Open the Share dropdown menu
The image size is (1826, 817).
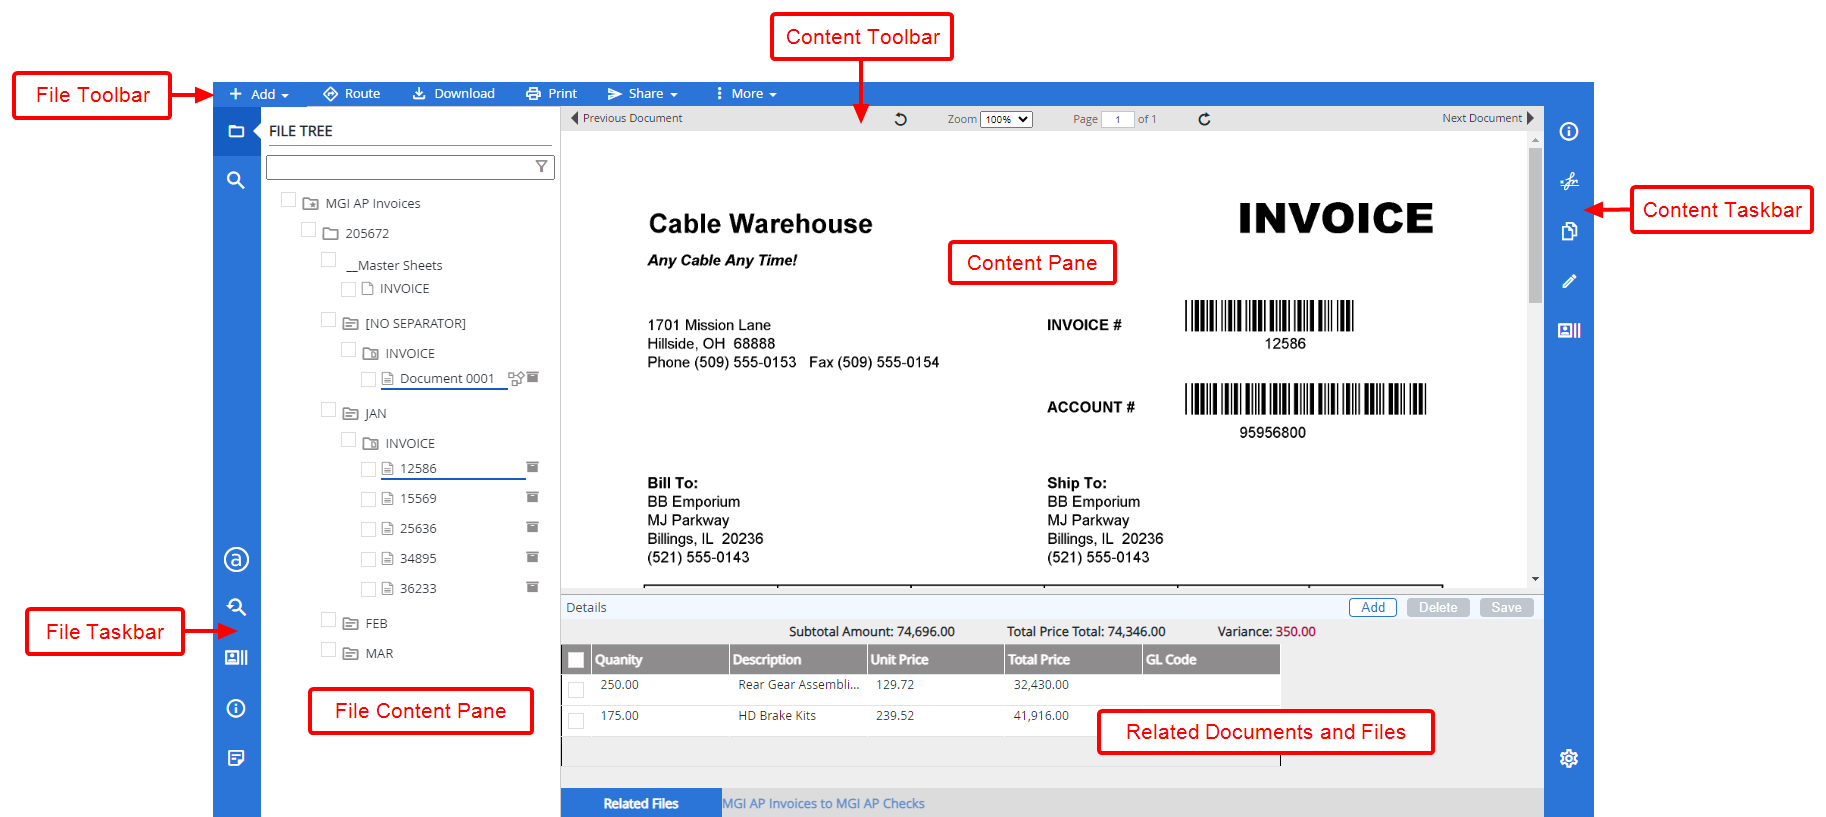(x=643, y=94)
